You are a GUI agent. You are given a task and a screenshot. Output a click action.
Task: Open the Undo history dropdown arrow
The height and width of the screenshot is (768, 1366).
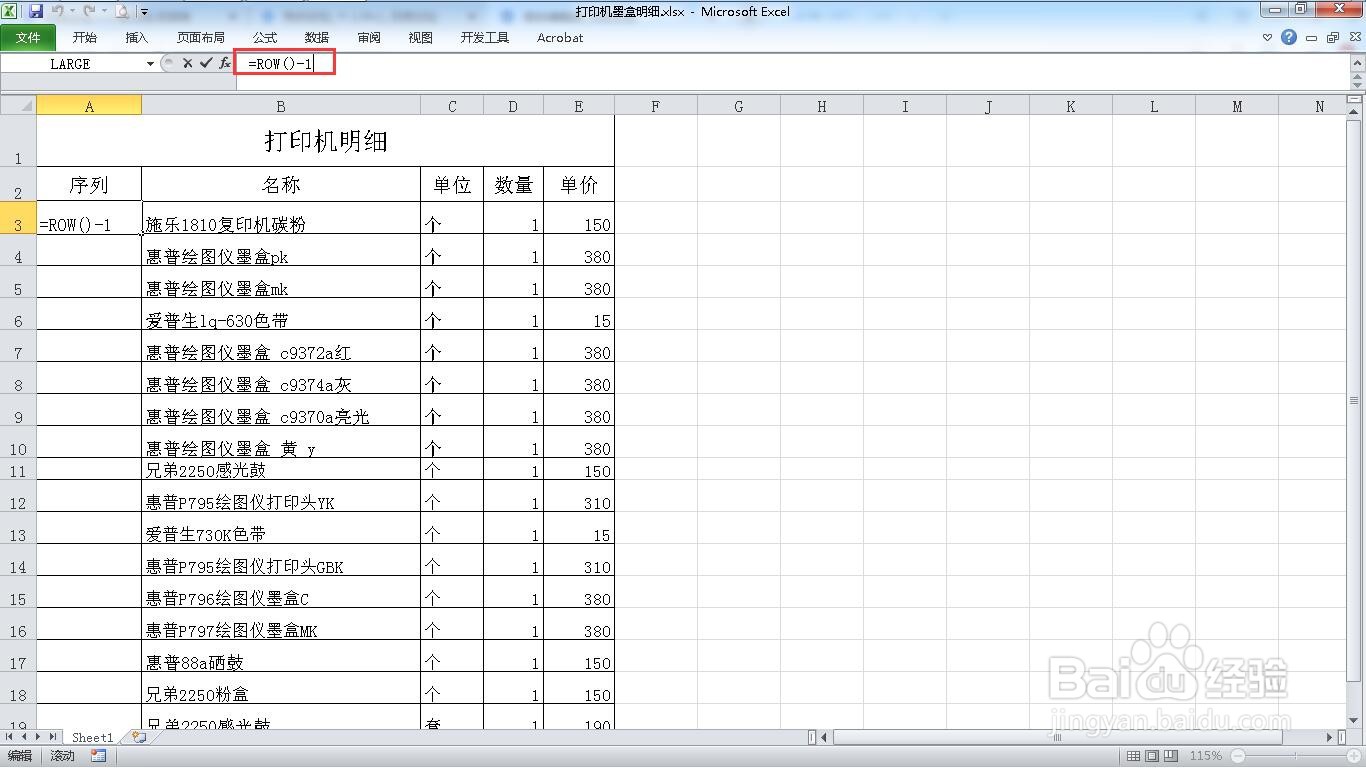(x=72, y=12)
